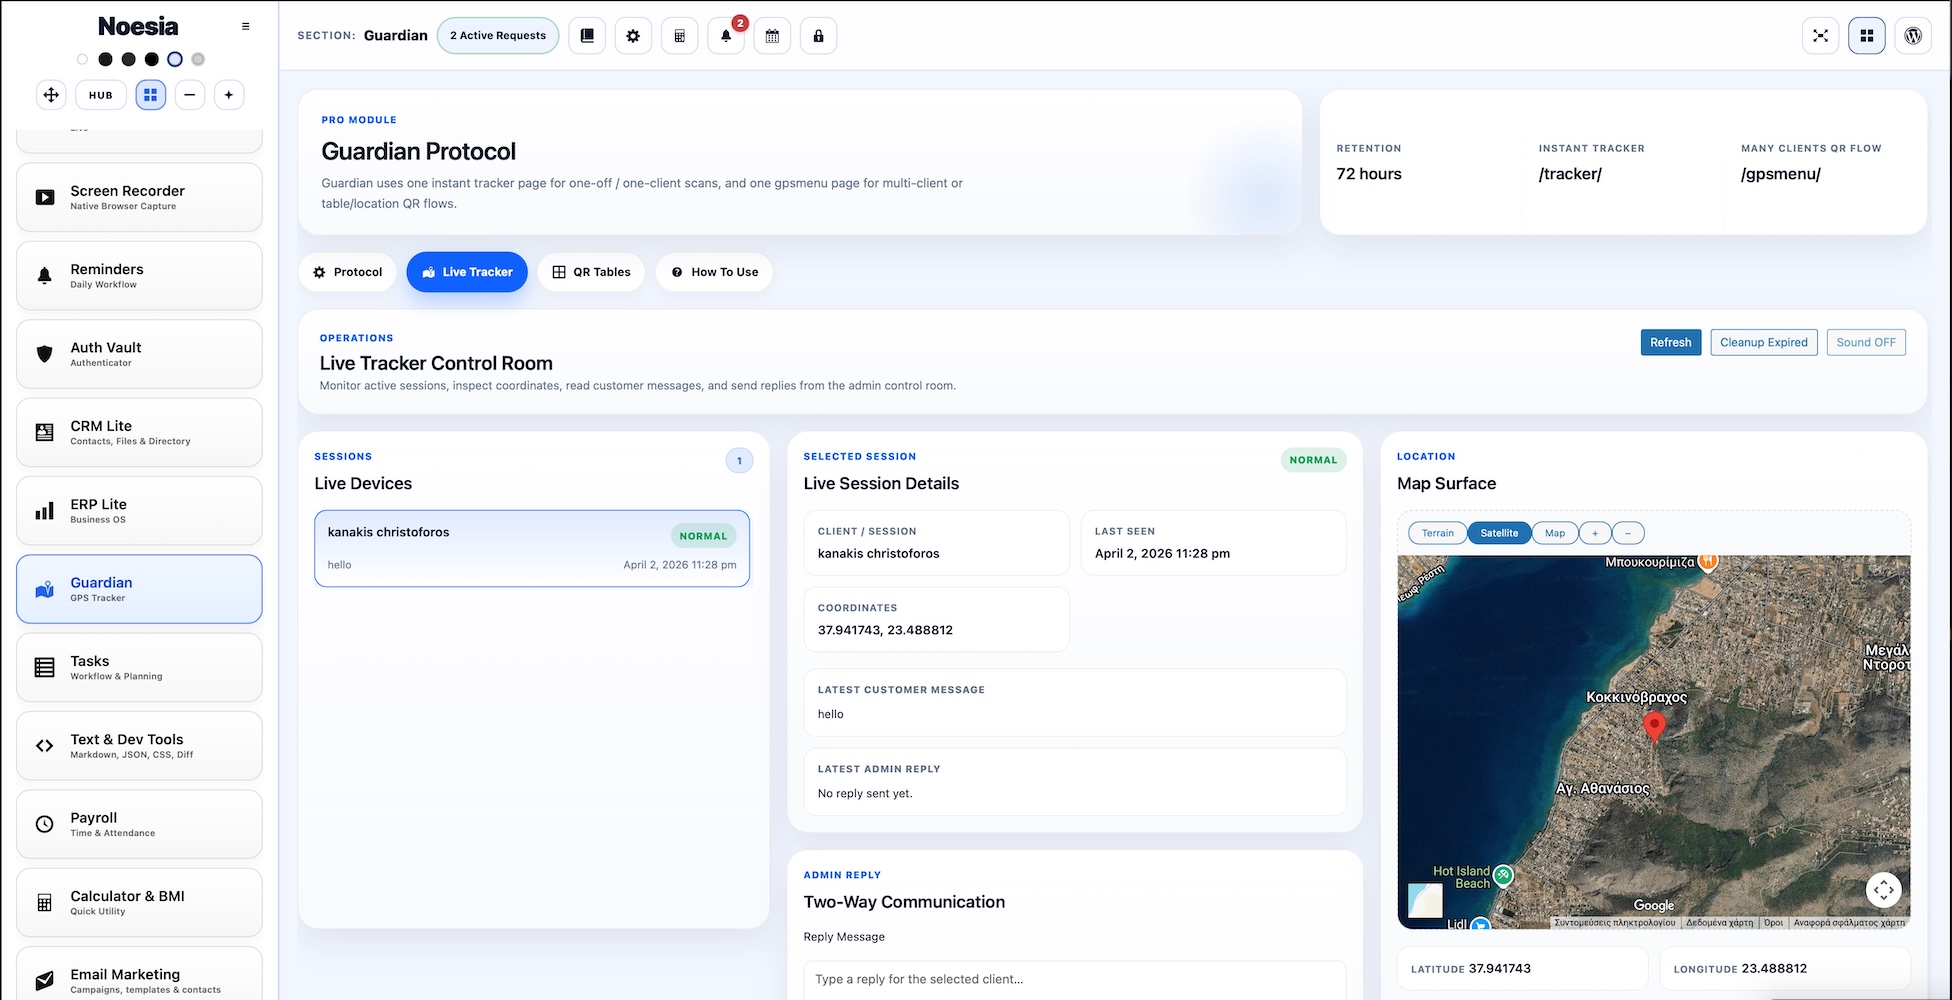
Task: Click the map camera controls compass button
Action: pos(1884,889)
